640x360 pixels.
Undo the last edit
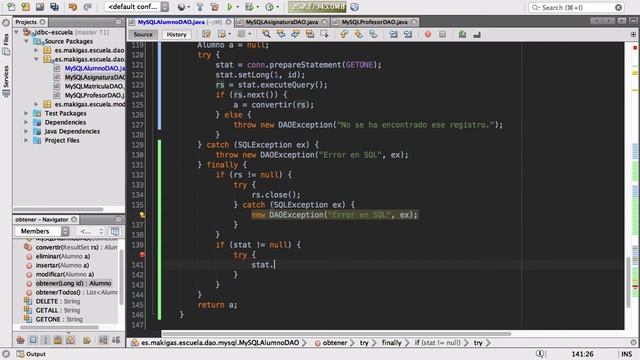73,7
